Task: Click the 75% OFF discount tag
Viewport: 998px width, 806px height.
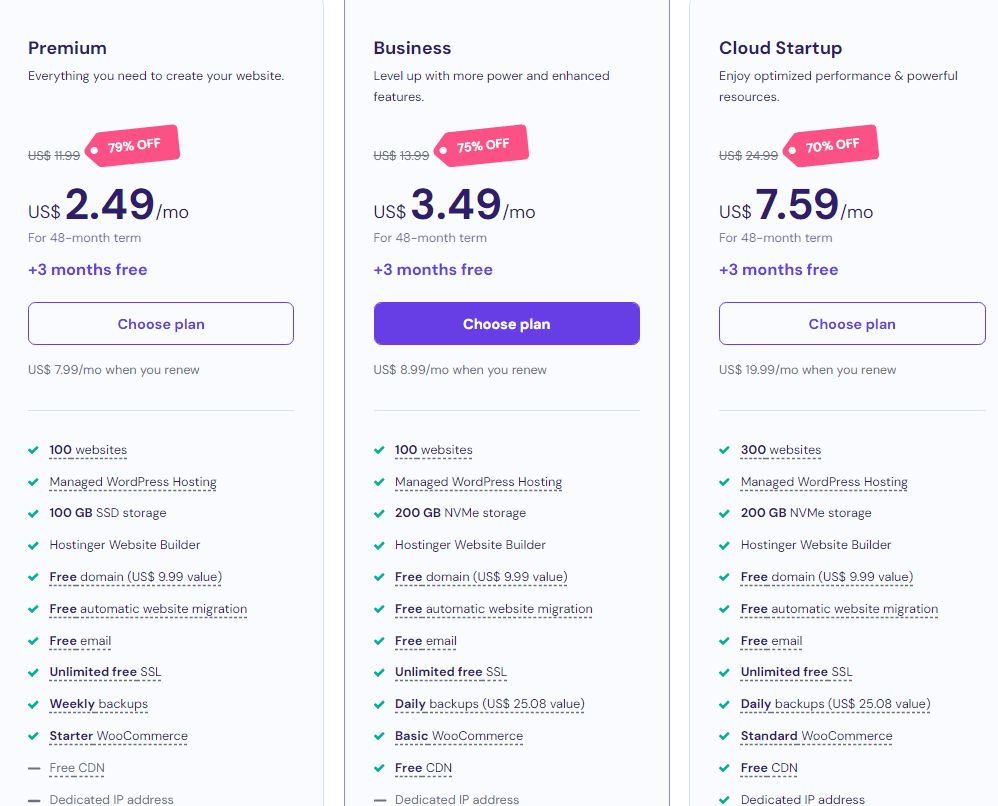Action: click(482, 146)
